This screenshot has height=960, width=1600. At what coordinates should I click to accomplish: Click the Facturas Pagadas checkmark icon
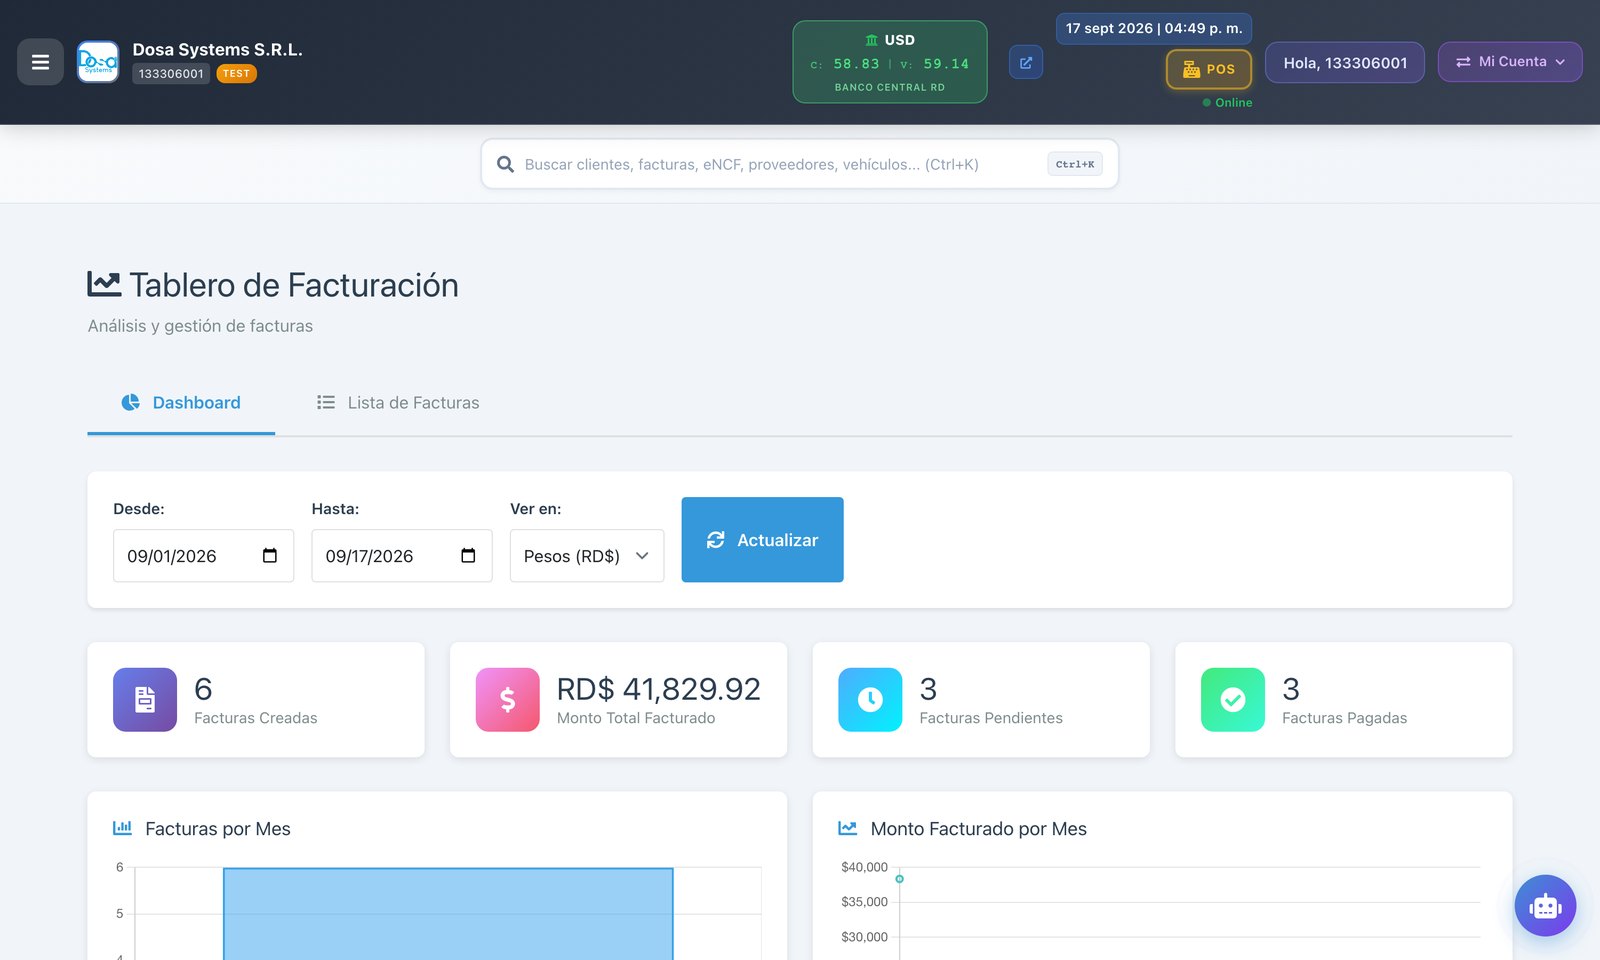pyautogui.click(x=1233, y=700)
